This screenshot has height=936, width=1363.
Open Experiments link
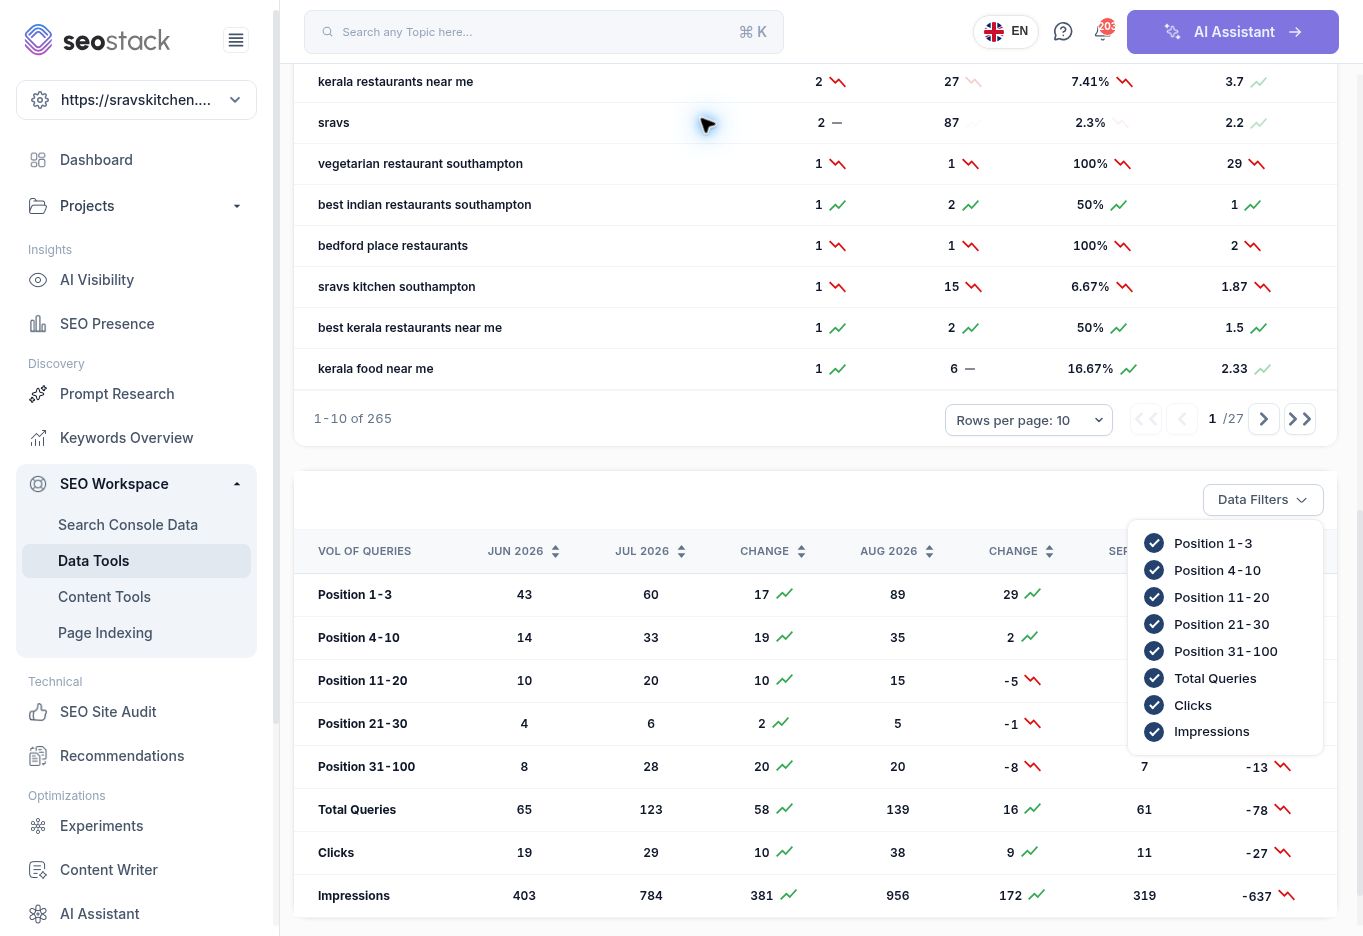[x=101, y=826]
